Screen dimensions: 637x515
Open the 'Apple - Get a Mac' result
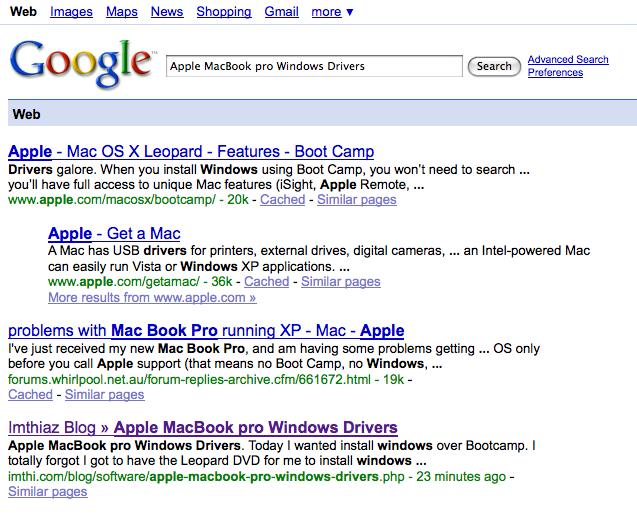pos(114,234)
